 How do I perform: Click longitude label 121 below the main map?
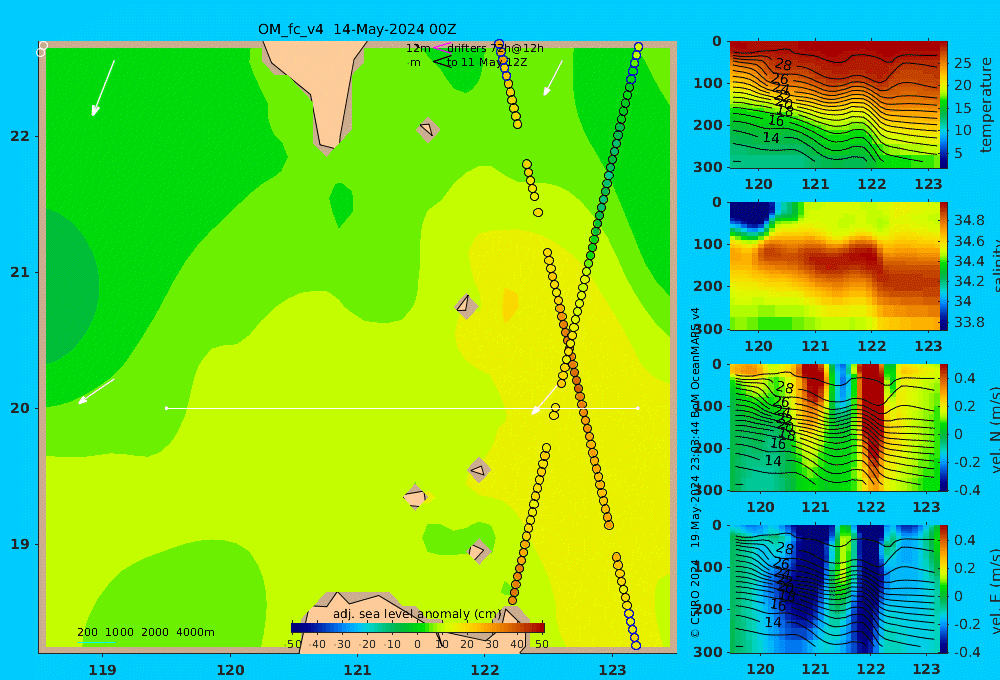click(358, 670)
